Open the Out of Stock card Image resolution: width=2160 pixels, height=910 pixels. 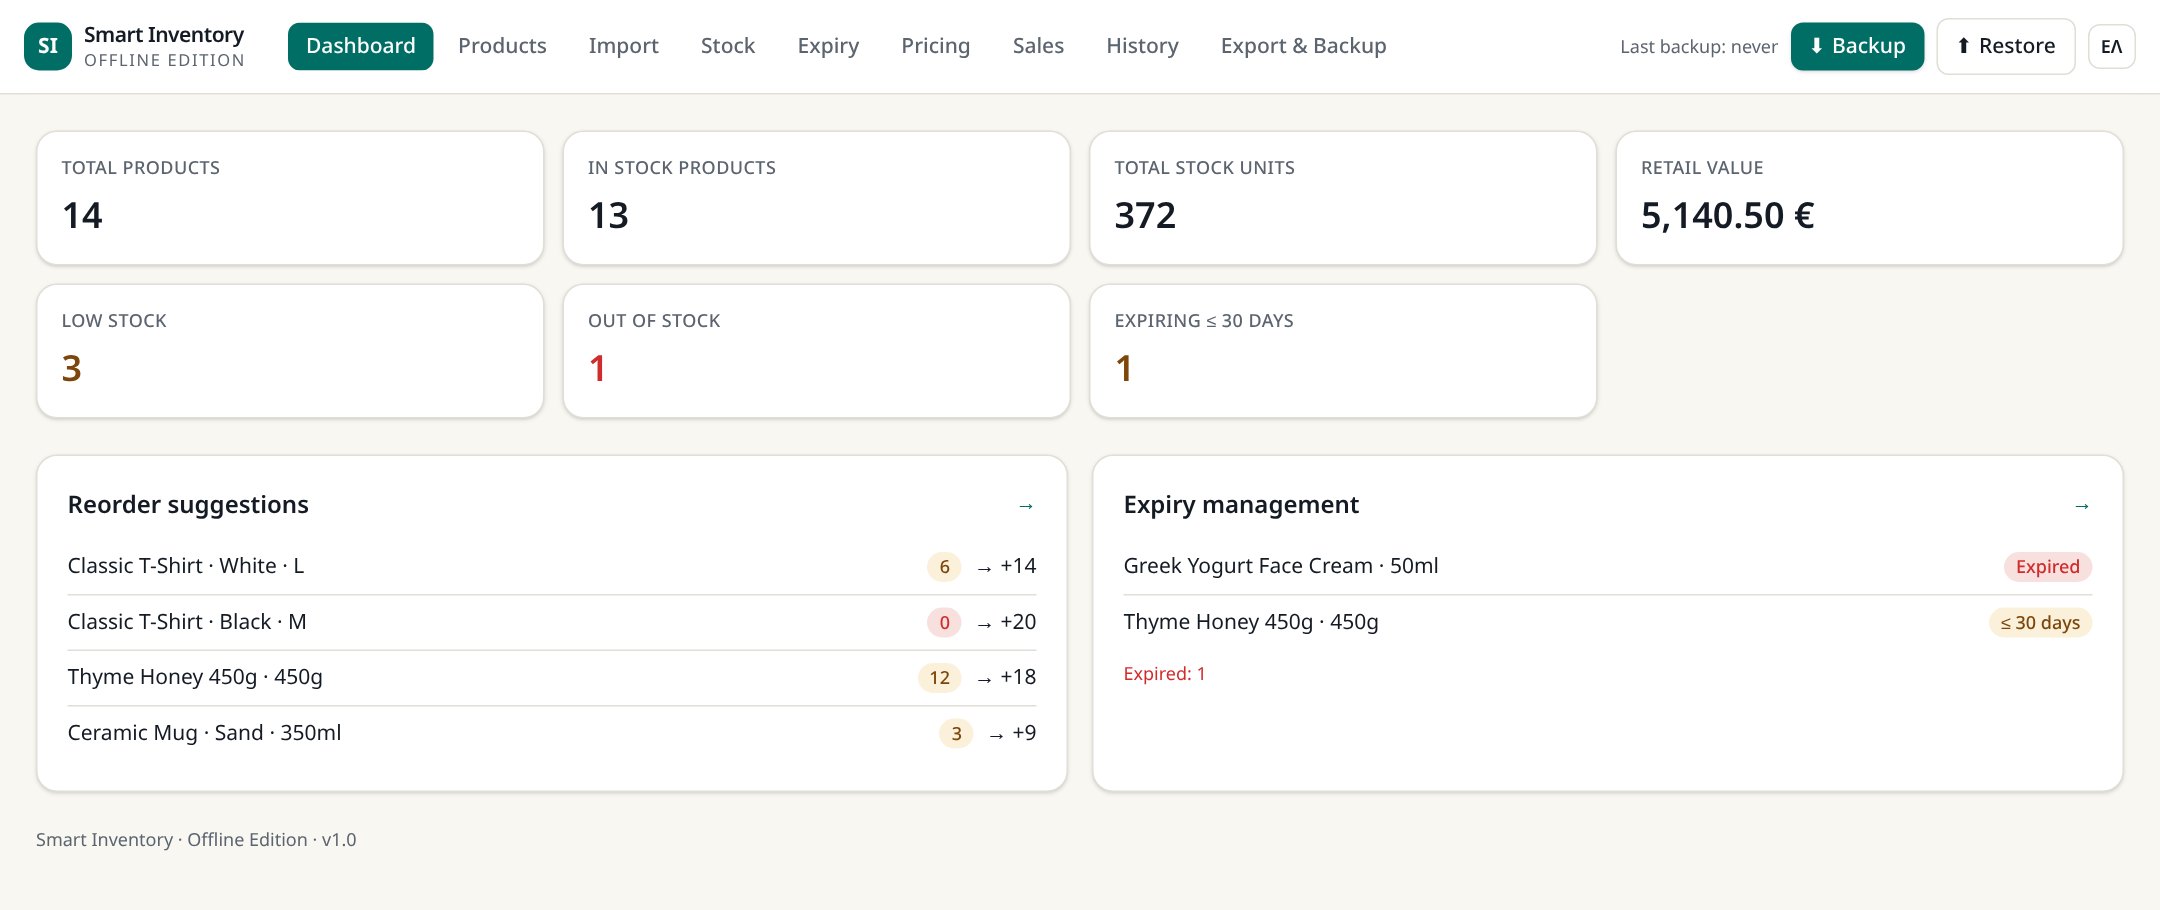[816, 351]
